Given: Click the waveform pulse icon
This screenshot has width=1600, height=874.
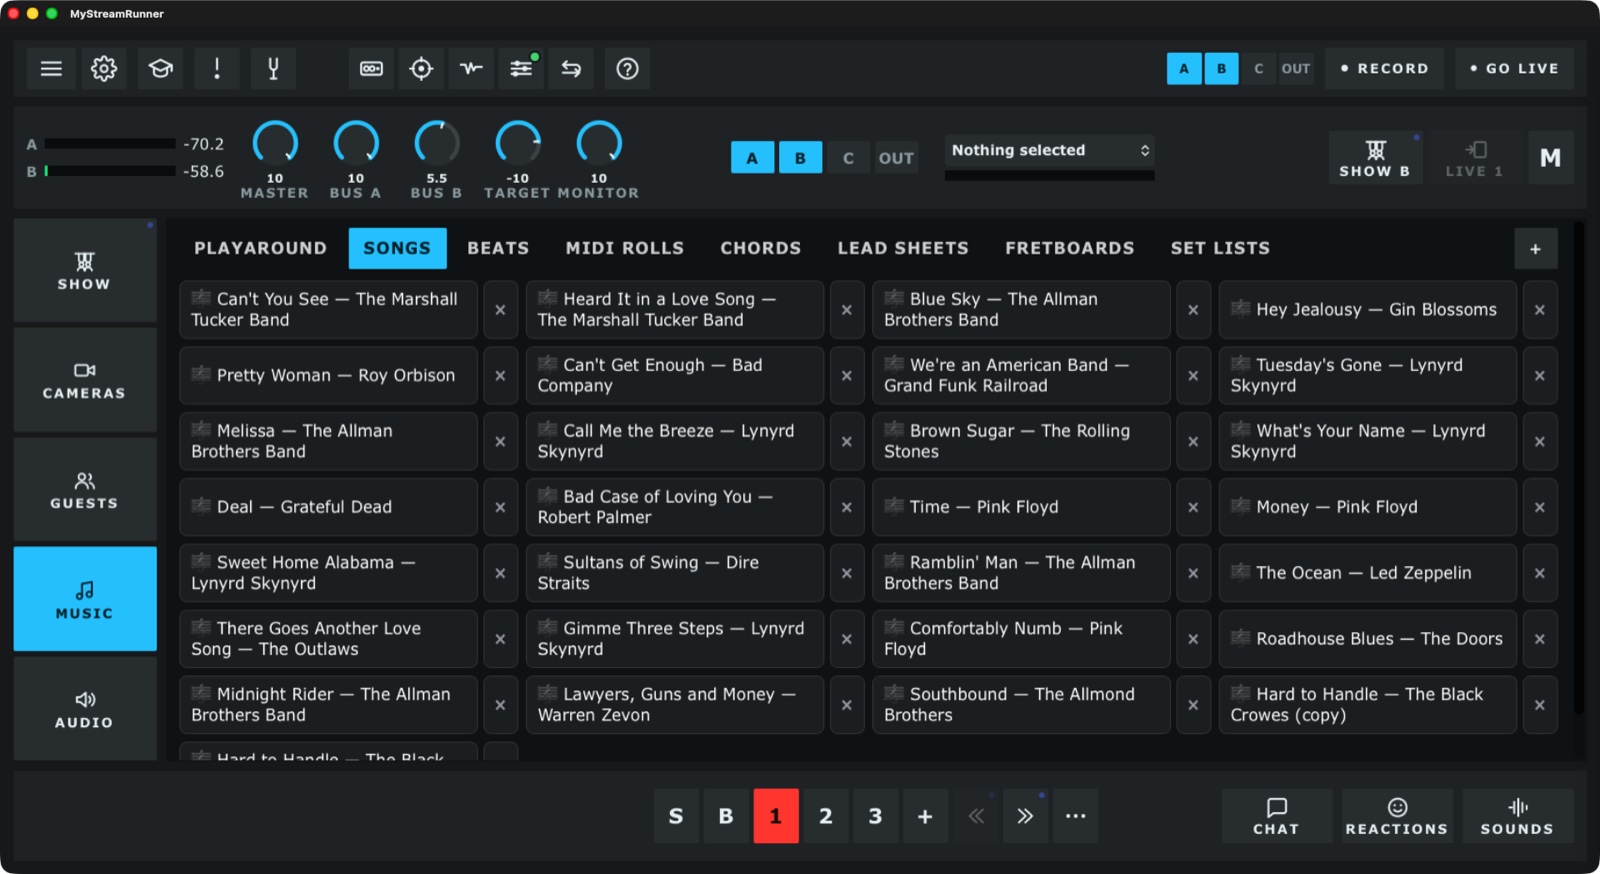Looking at the screenshot, I should pos(471,69).
